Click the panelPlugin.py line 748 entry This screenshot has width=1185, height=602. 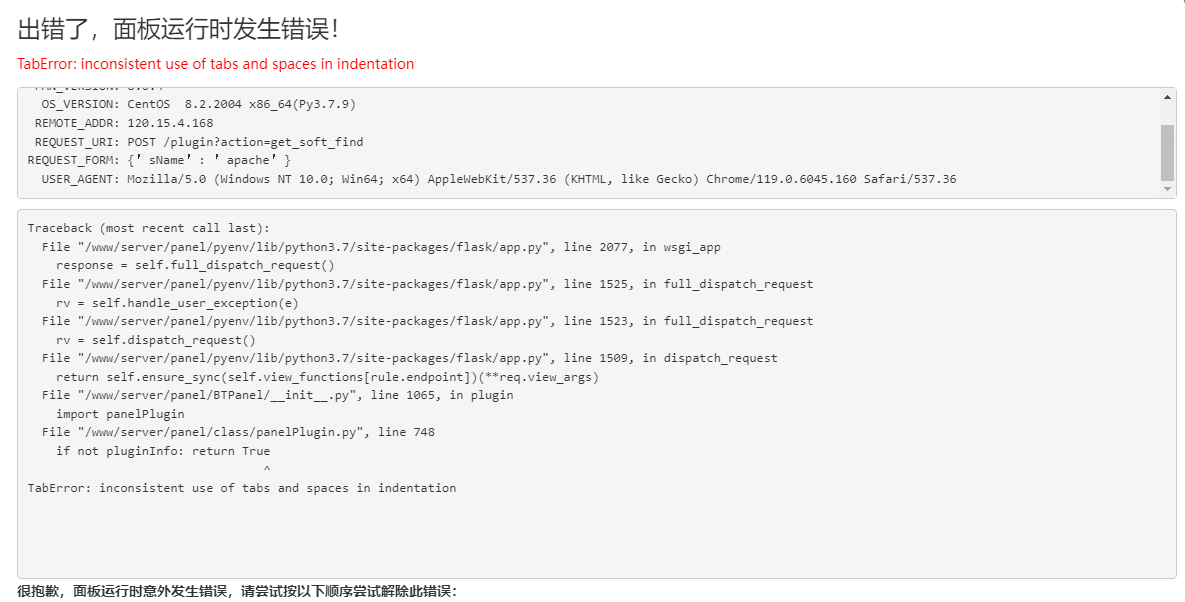pyautogui.click(x=238, y=432)
